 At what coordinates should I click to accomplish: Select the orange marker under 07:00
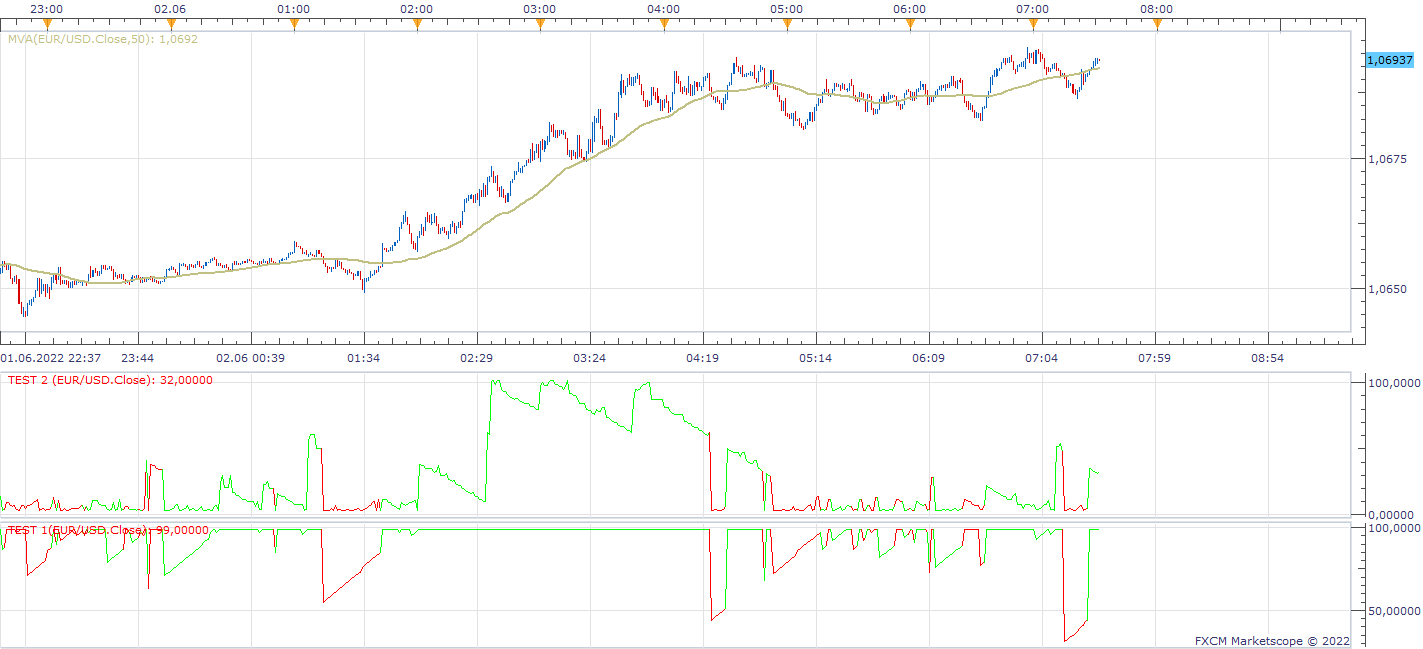tap(1033, 24)
